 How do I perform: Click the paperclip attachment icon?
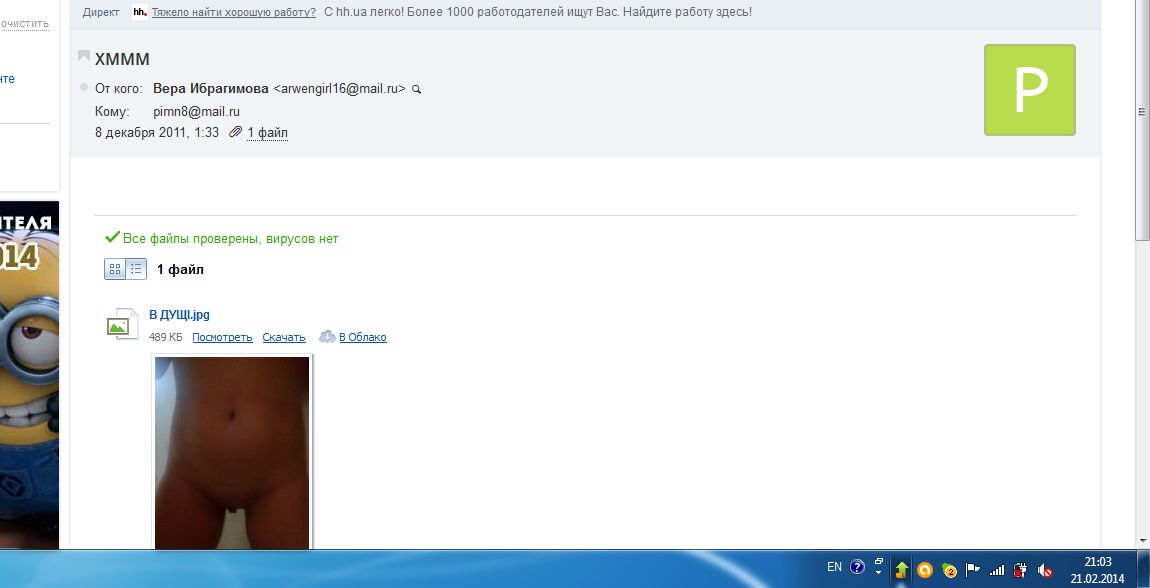point(235,132)
